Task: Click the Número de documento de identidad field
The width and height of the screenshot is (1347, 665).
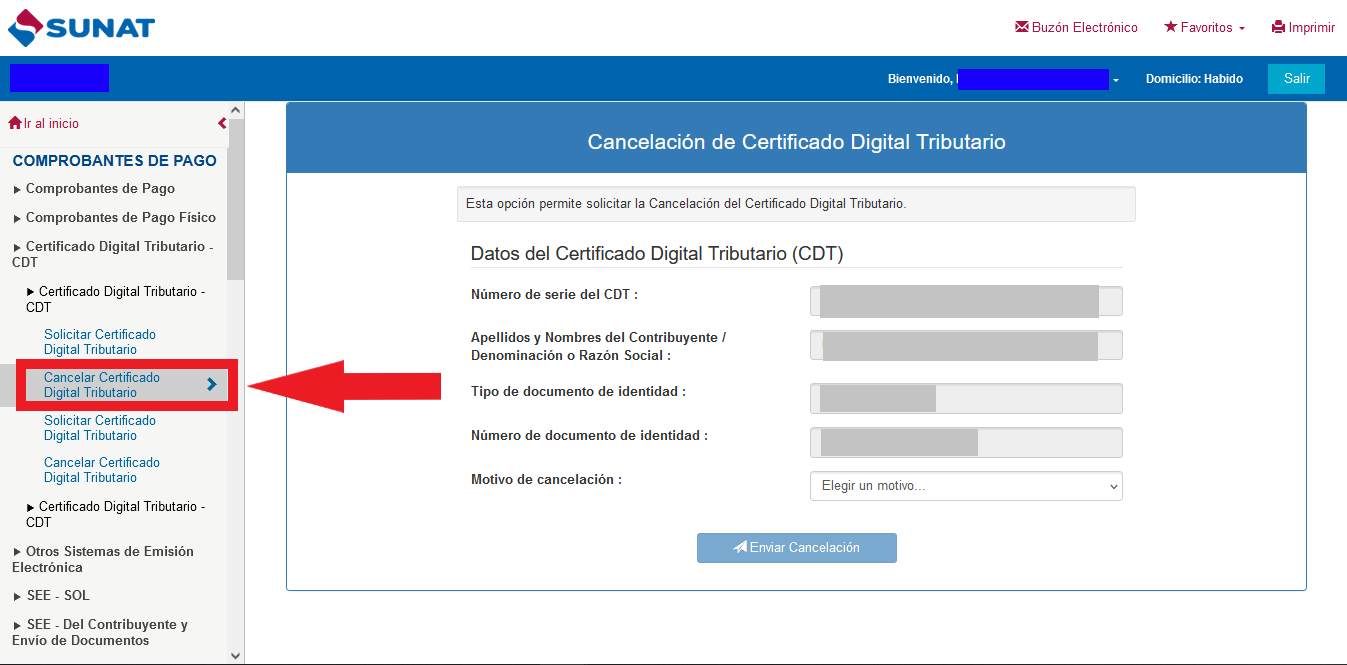Action: [966, 442]
